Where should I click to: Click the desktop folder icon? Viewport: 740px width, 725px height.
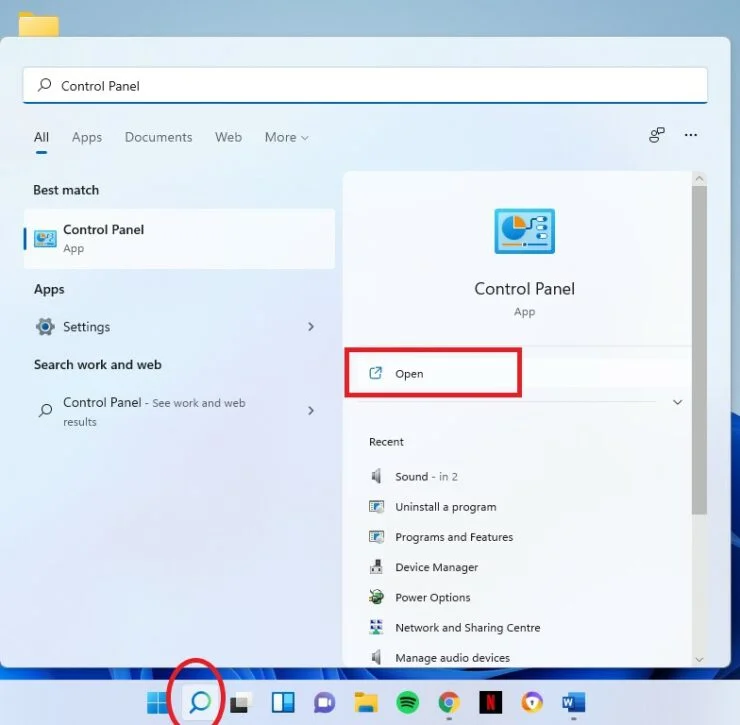(x=39, y=24)
